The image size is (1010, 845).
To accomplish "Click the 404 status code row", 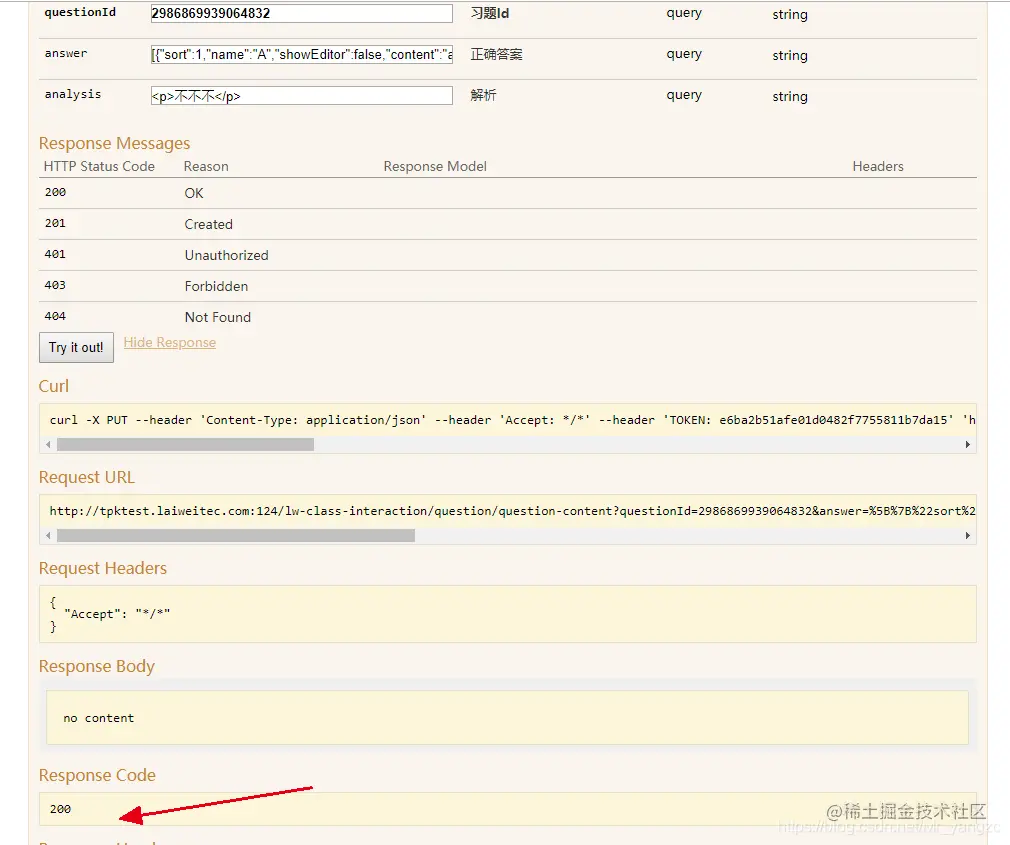I will 508,317.
